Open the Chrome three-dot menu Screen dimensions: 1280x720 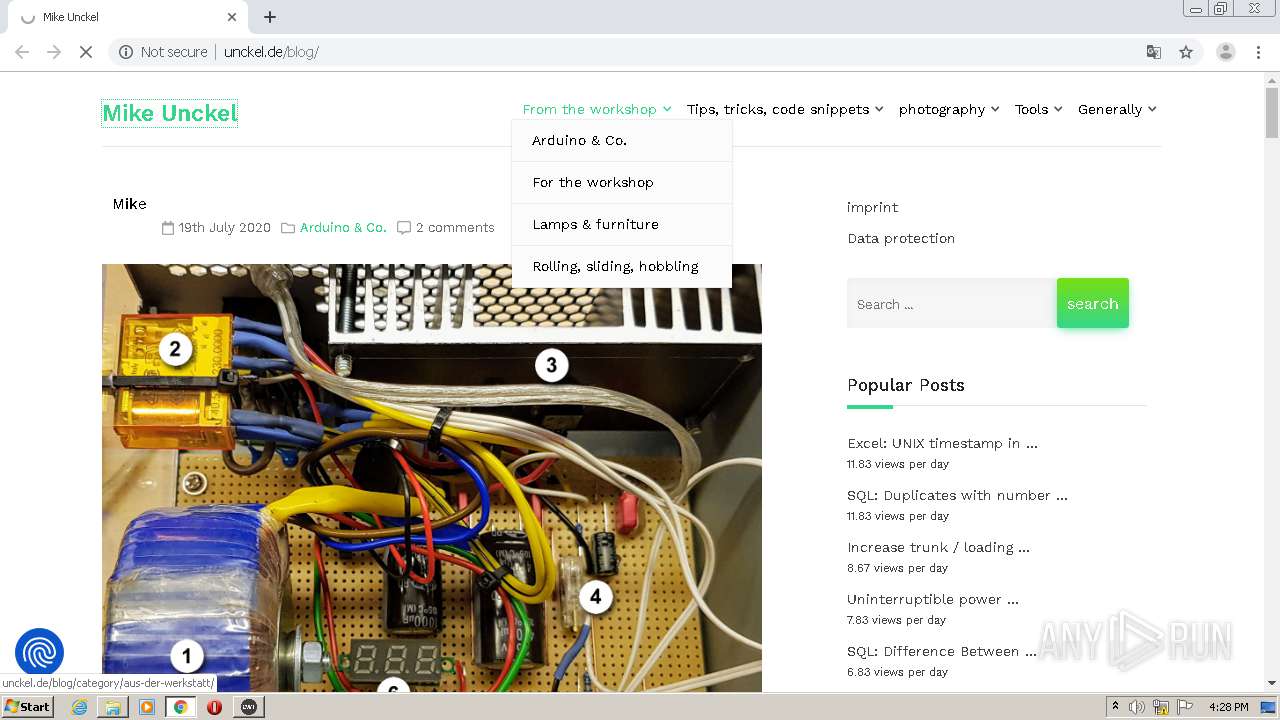tap(1259, 52)
